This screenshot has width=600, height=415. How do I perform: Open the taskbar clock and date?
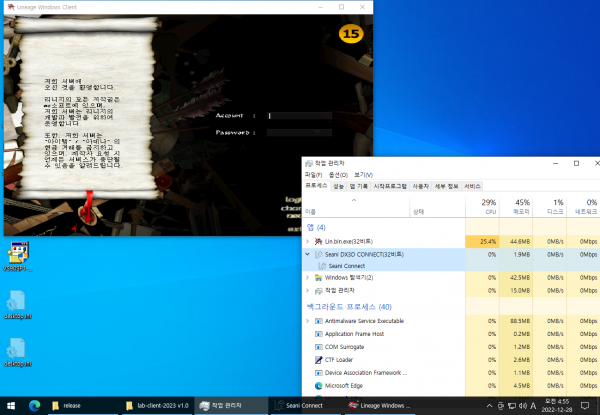557,405
